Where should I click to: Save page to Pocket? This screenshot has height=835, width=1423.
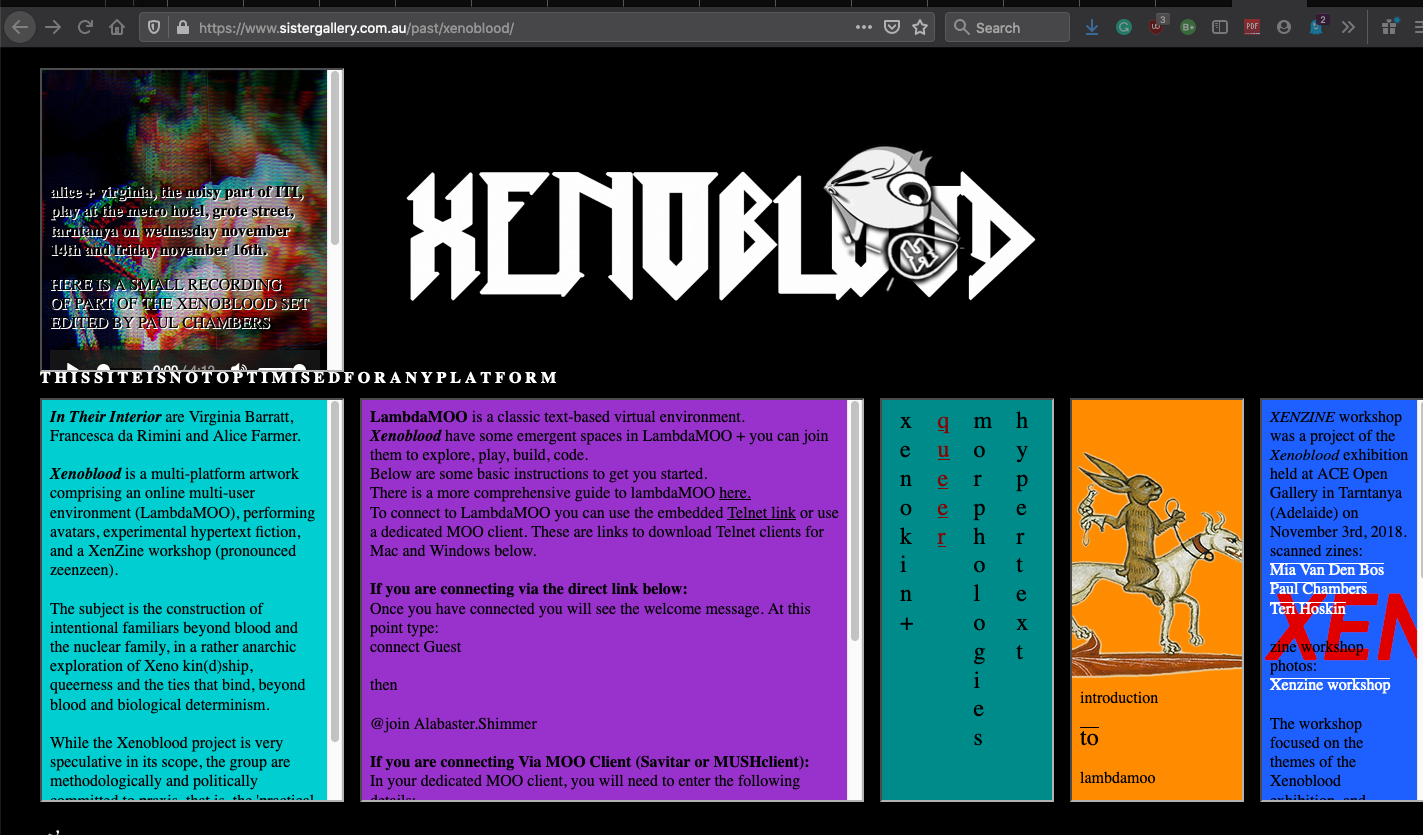pyautogui.click(x=892, y=28)
